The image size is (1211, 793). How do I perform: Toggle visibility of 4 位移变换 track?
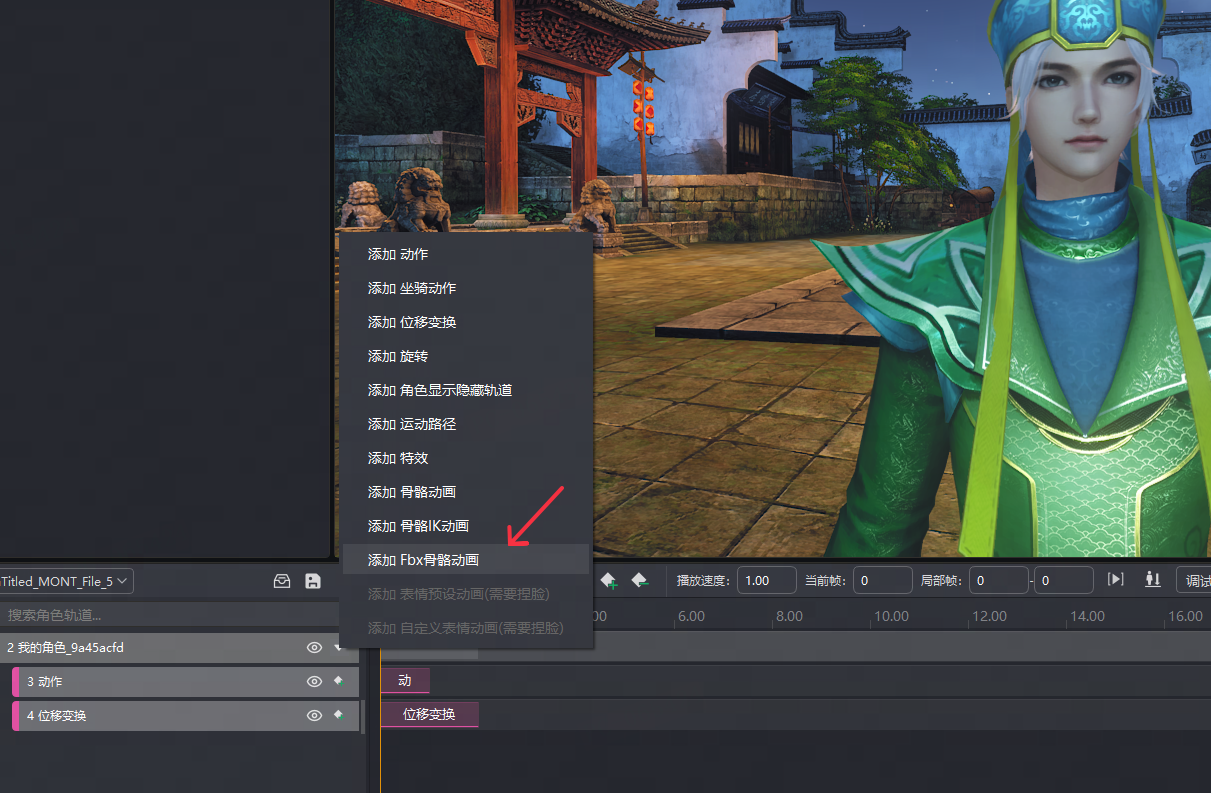point(314,716)
